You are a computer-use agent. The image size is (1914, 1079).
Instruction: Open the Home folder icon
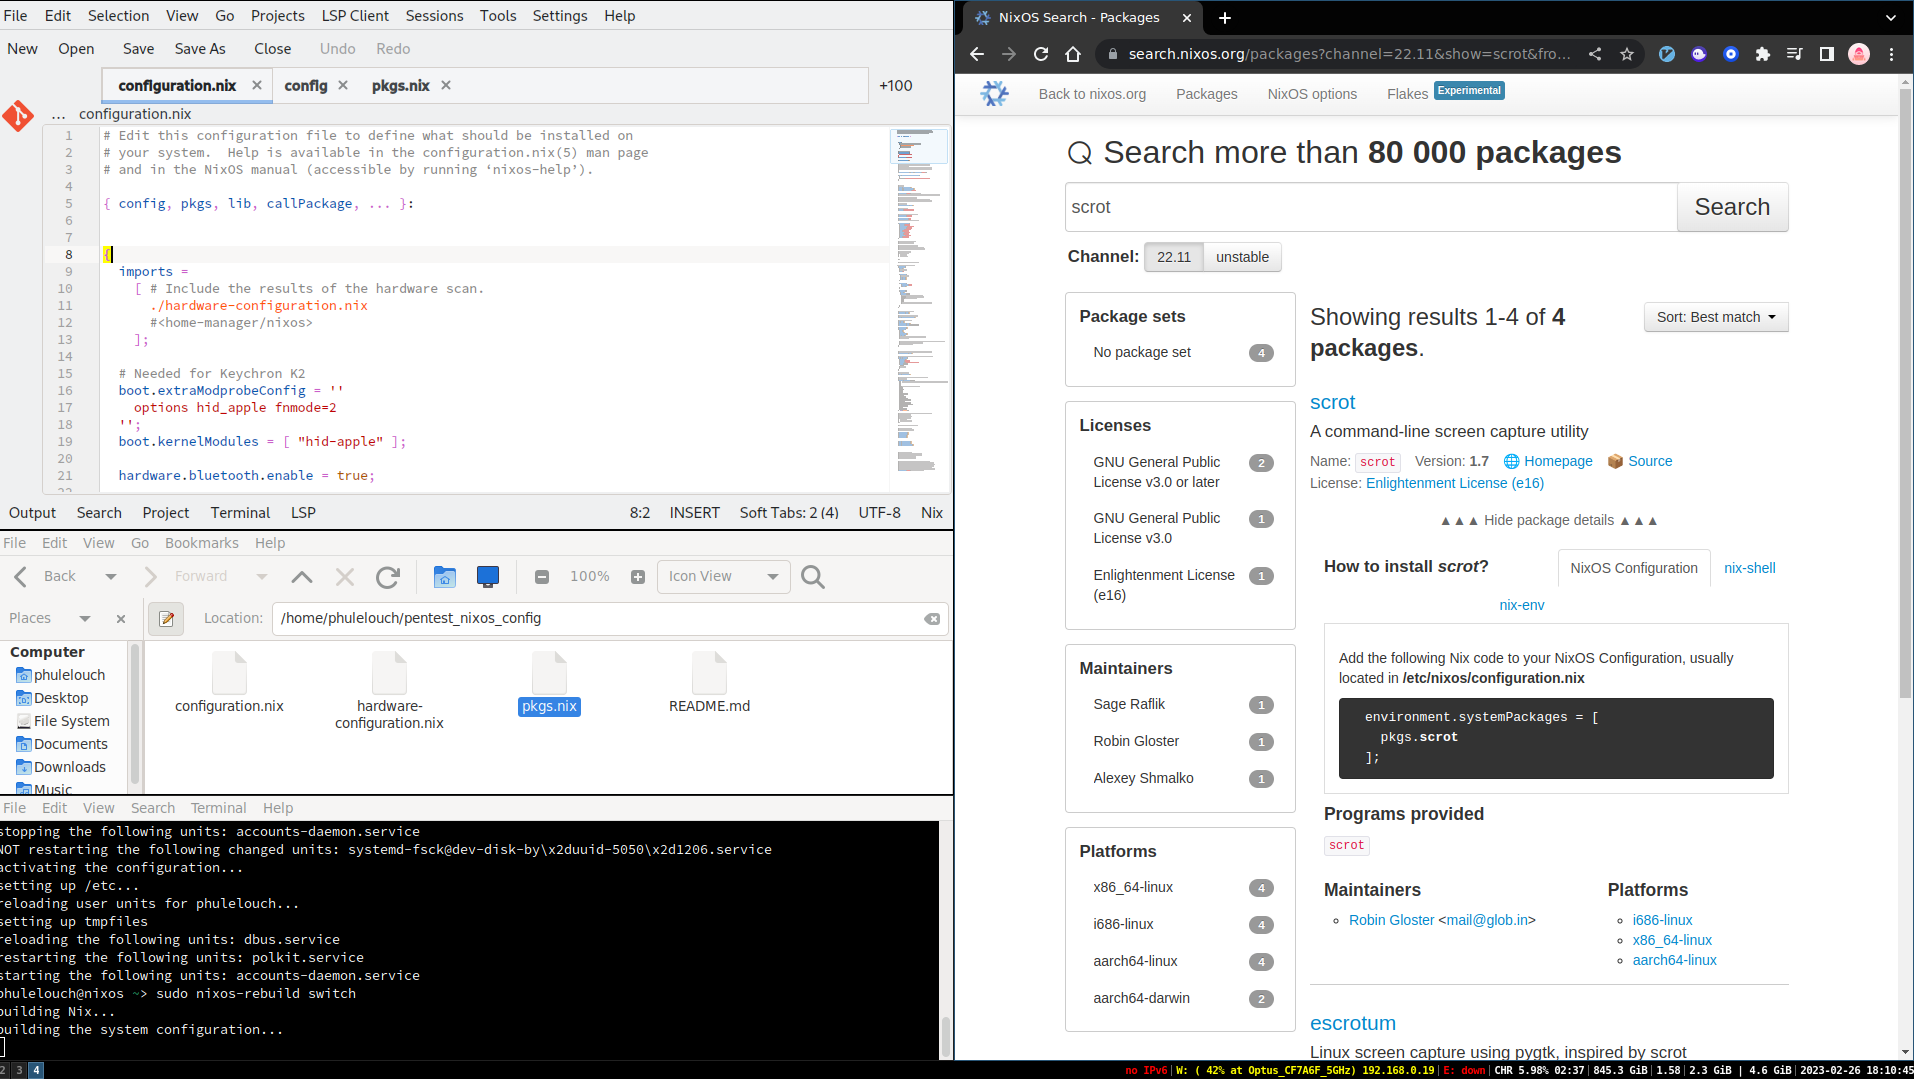tap(445, 576)
